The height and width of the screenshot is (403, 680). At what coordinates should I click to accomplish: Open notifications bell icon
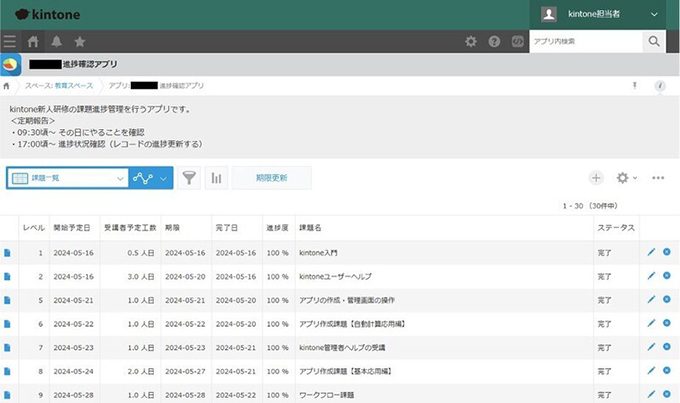coord(56,42)
